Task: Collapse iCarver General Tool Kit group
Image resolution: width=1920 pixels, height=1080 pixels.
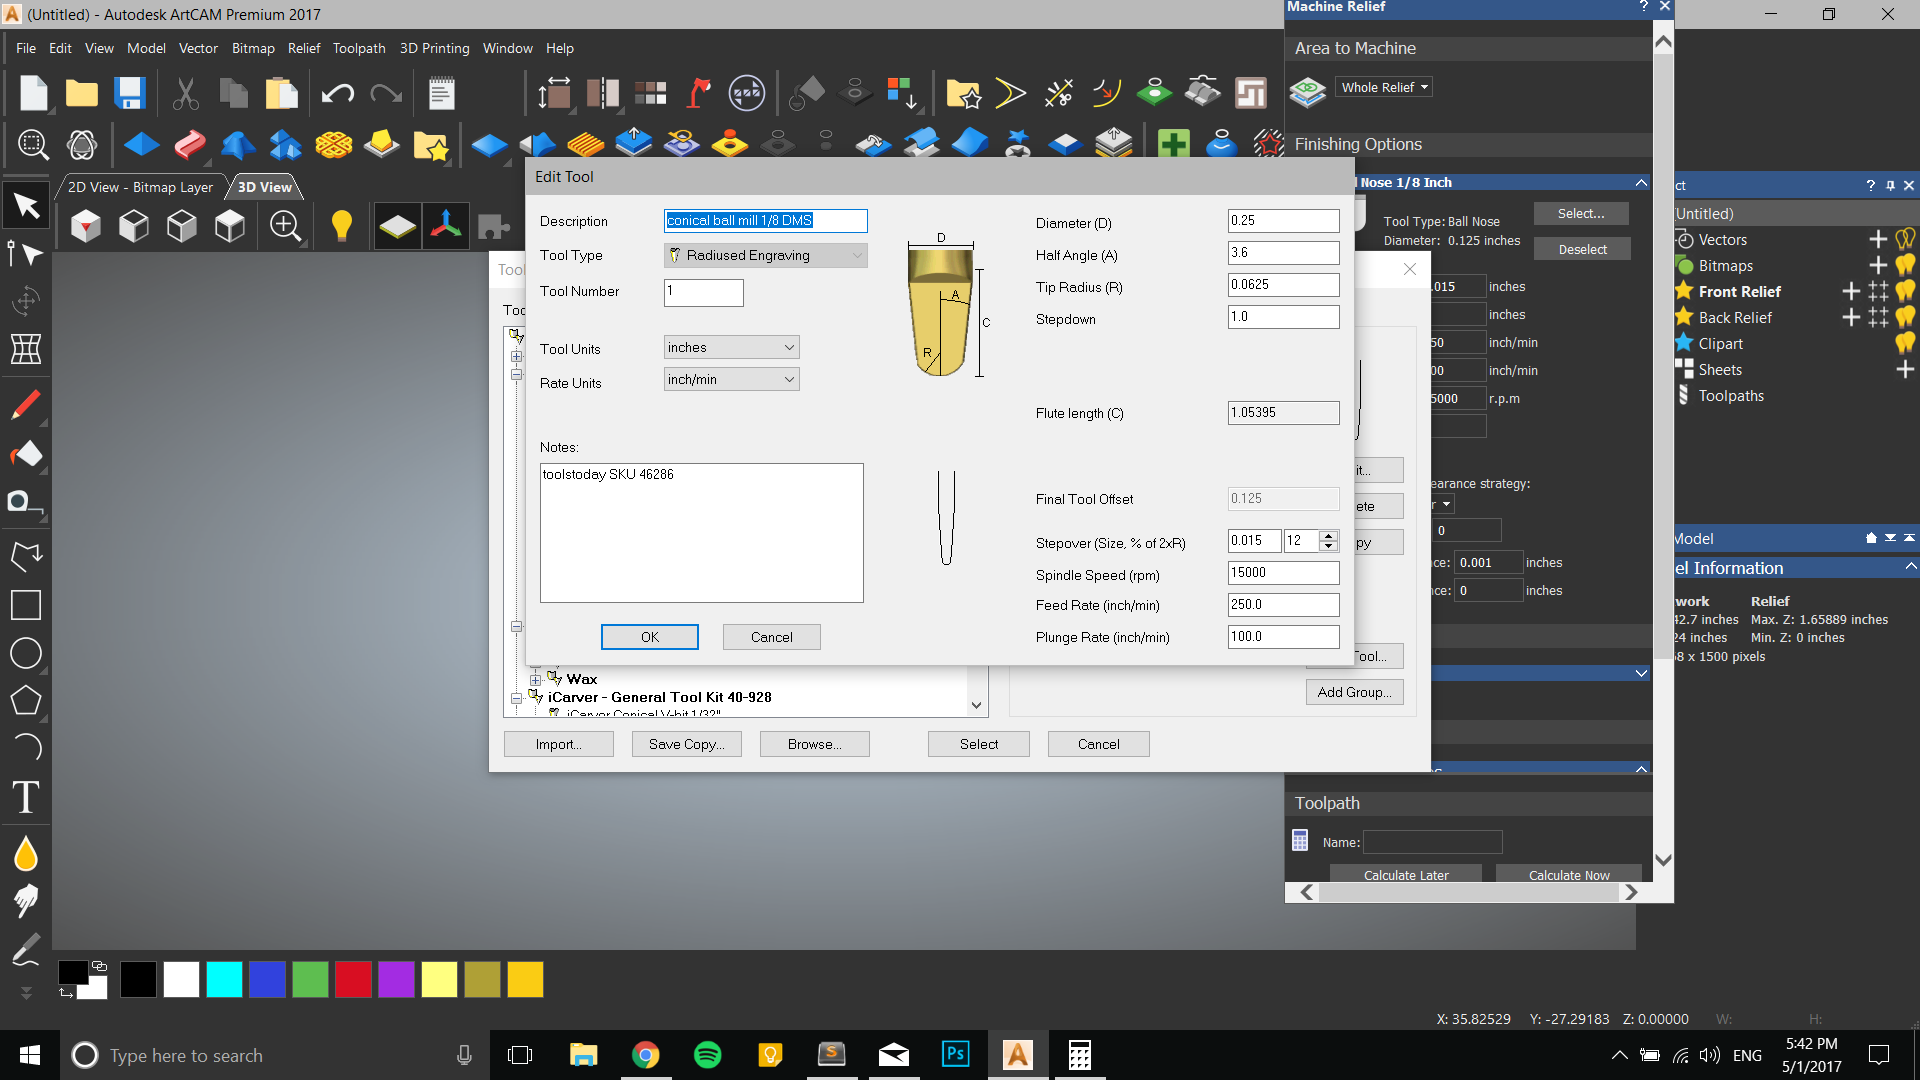Action: (517, 698)
